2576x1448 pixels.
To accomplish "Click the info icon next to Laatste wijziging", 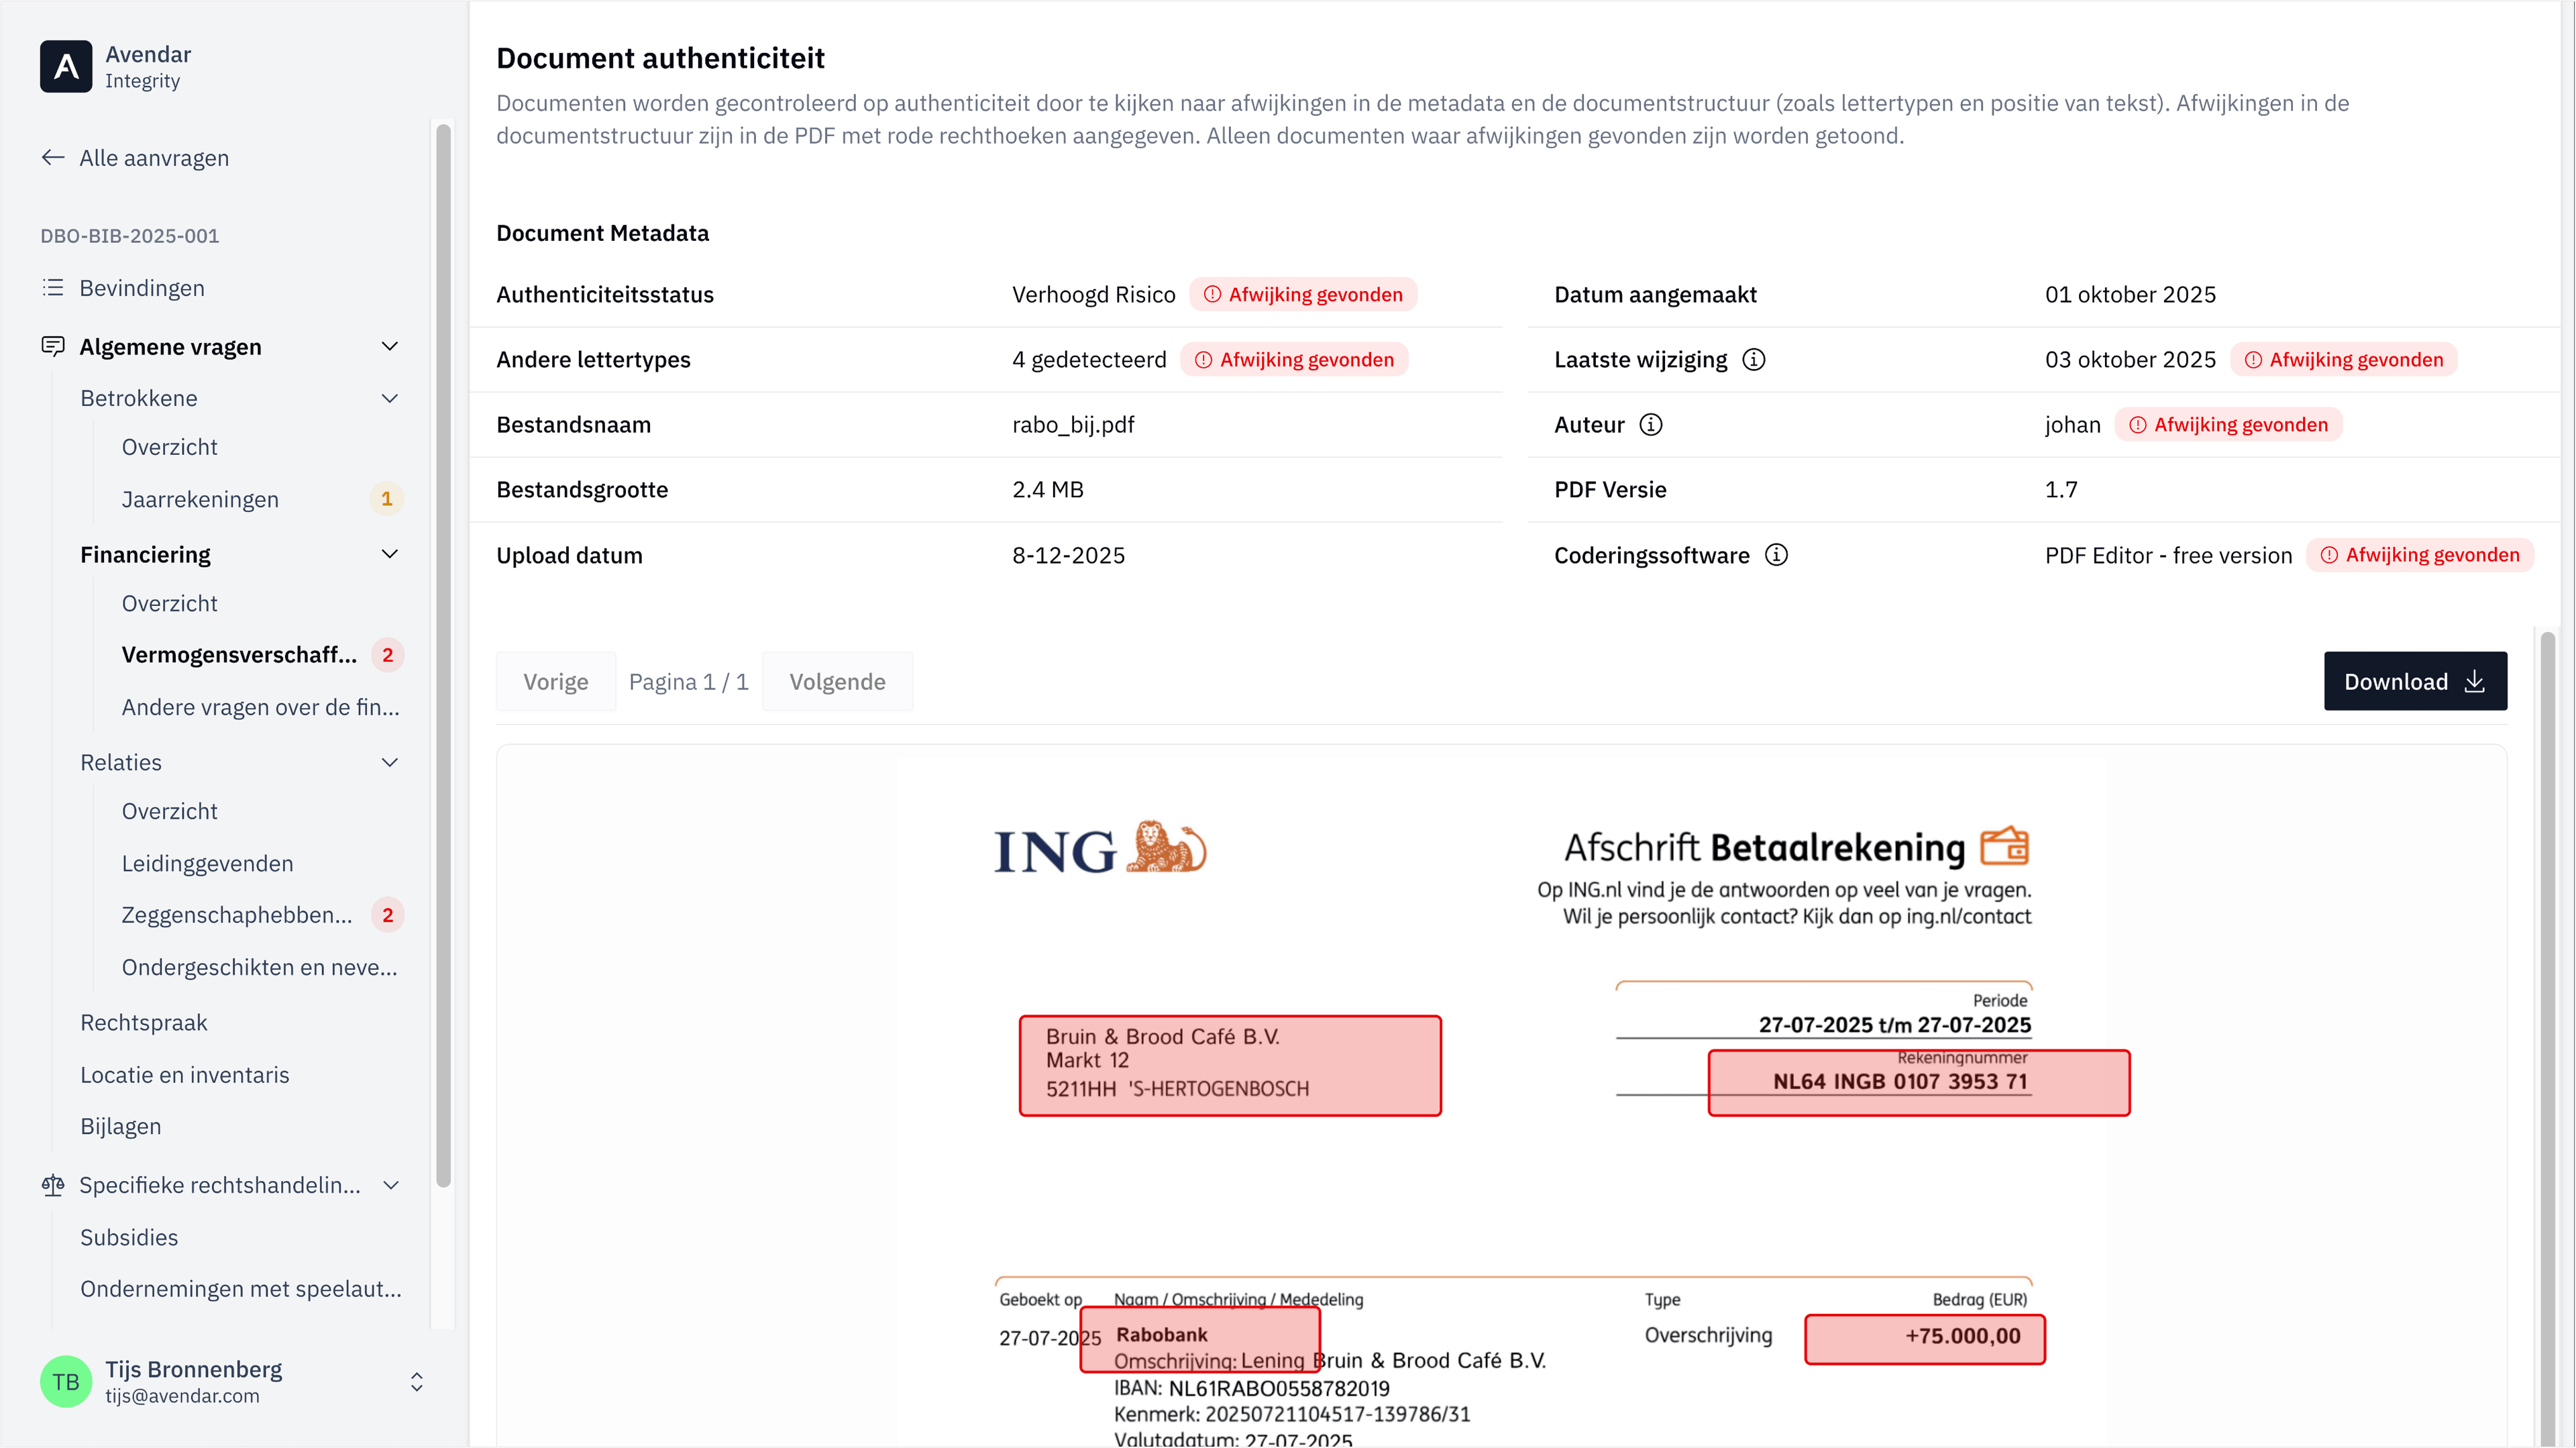I will coord(1754,359).
